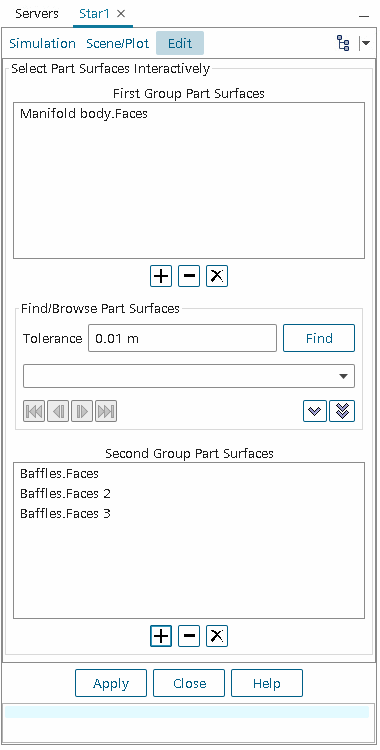Add surface to Second Group list

(161, 636)
